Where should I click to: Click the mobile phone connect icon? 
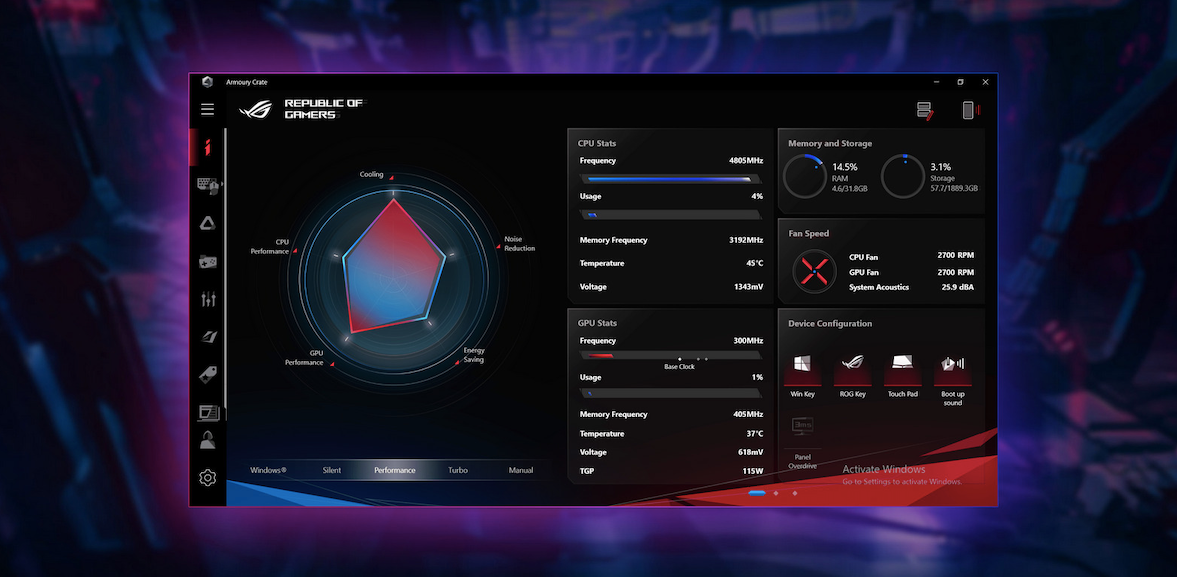(x=969, y=110)
